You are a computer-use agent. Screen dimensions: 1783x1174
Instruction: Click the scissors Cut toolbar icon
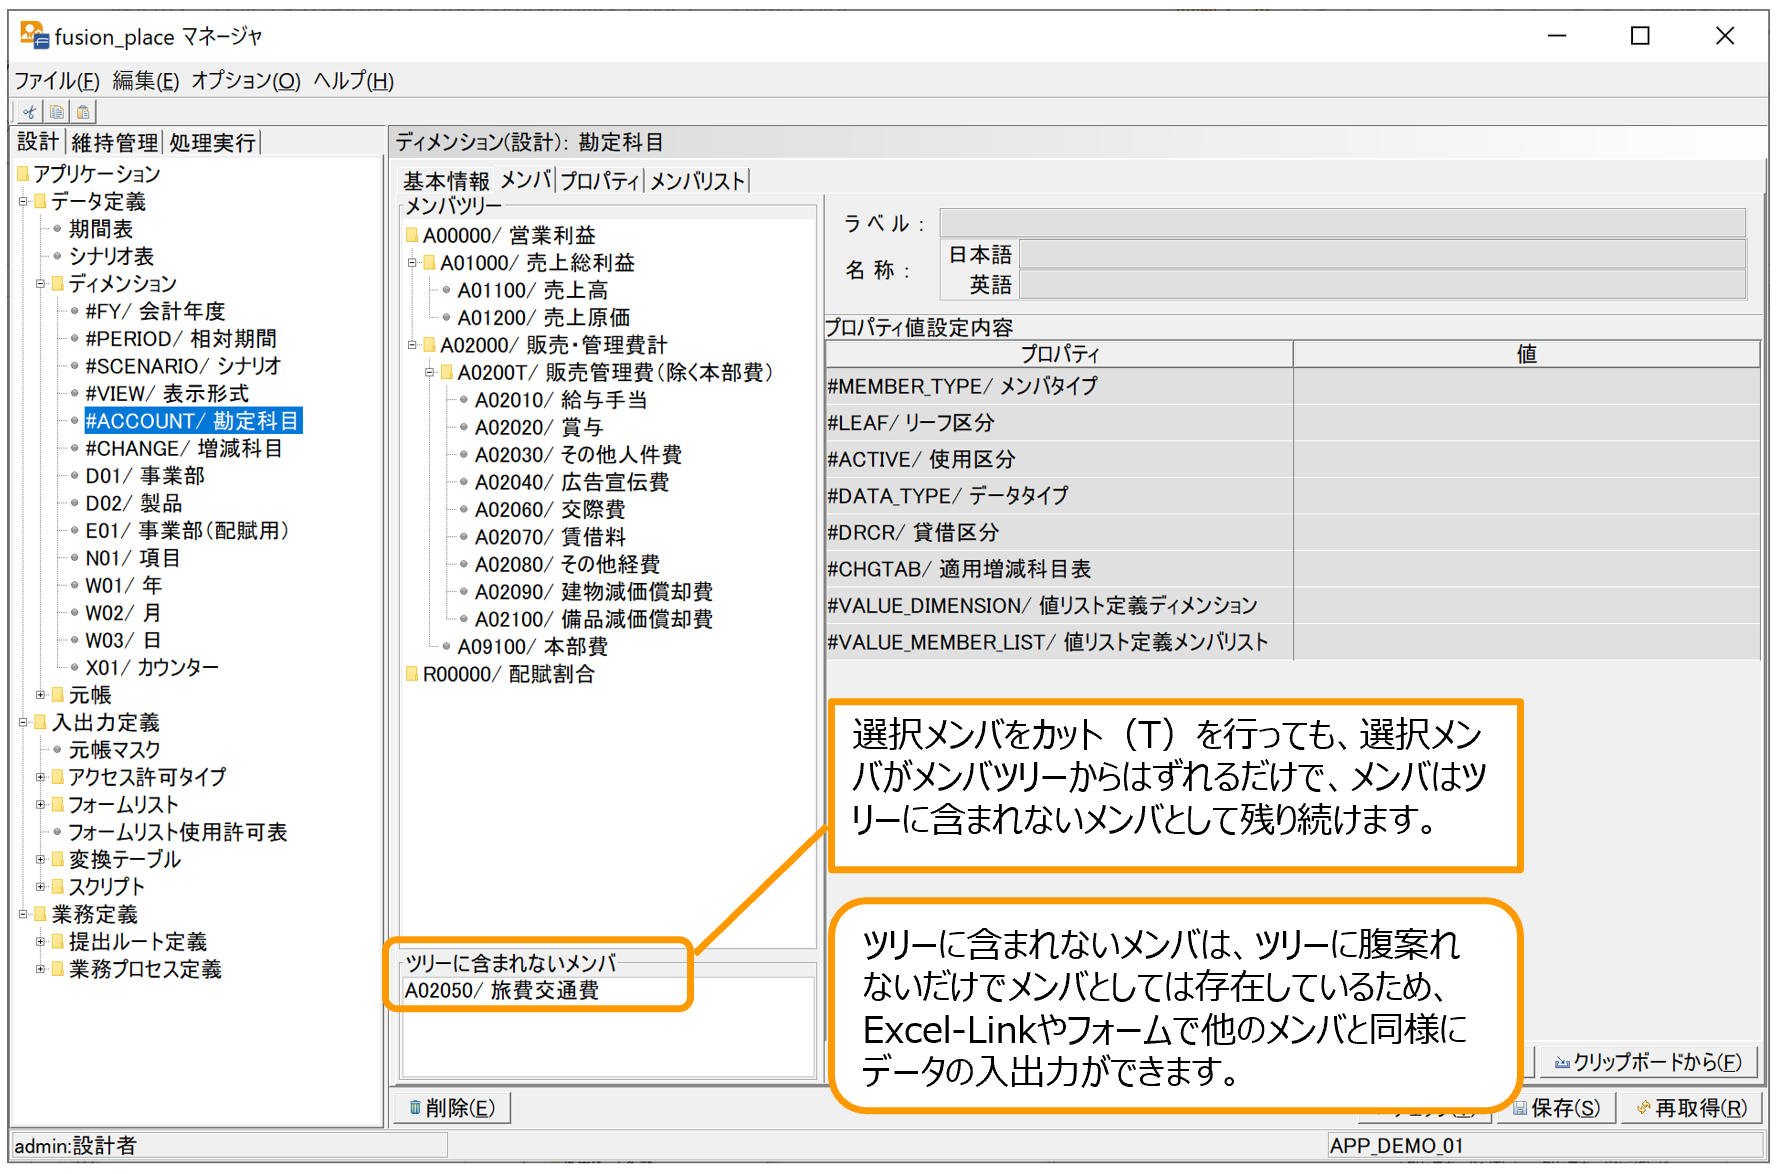point(30,112)
